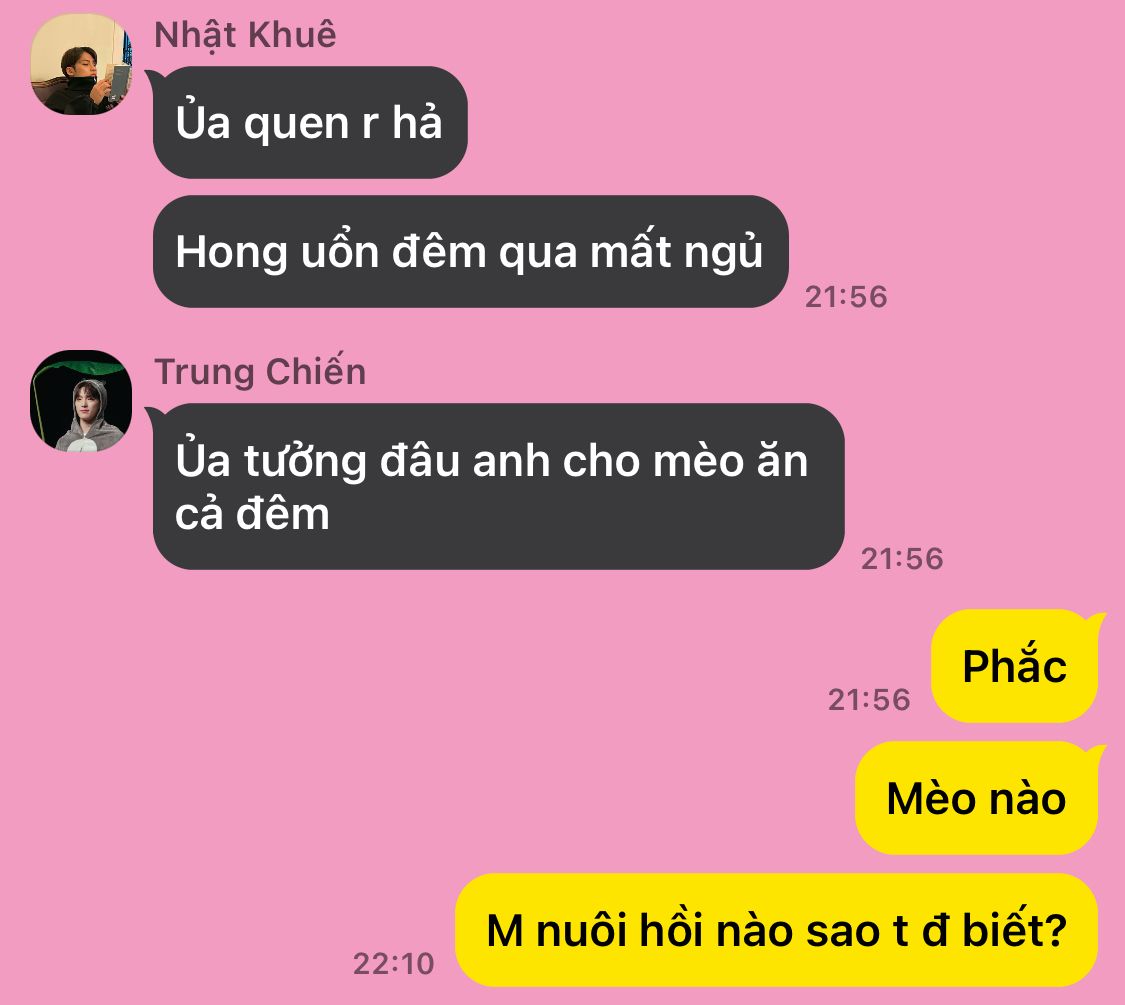Tap the 21:56 timestamp beside 'Phắc'
Viewport: 1125px width, 1005px height.
pyautogui.click(x=870, y=699)
